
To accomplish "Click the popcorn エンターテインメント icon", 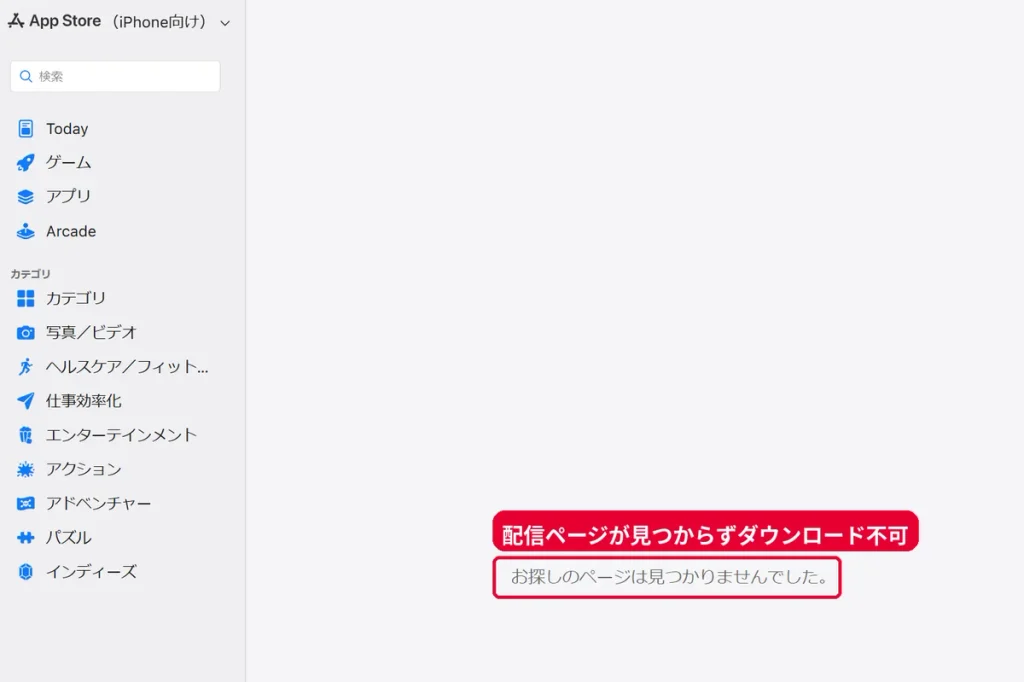I will tap(25, 435).
